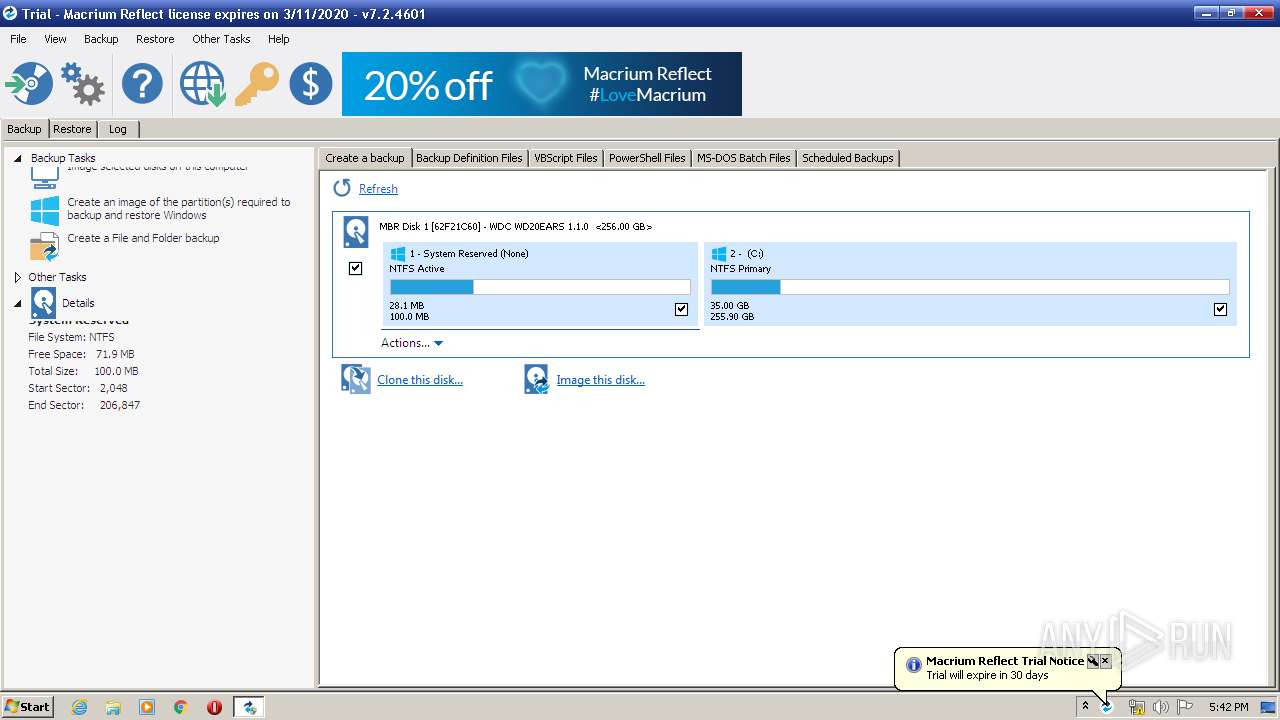Open Internet Explorer from the taskbar
This screenshot has width=1280, height=720.
[80, 707]
